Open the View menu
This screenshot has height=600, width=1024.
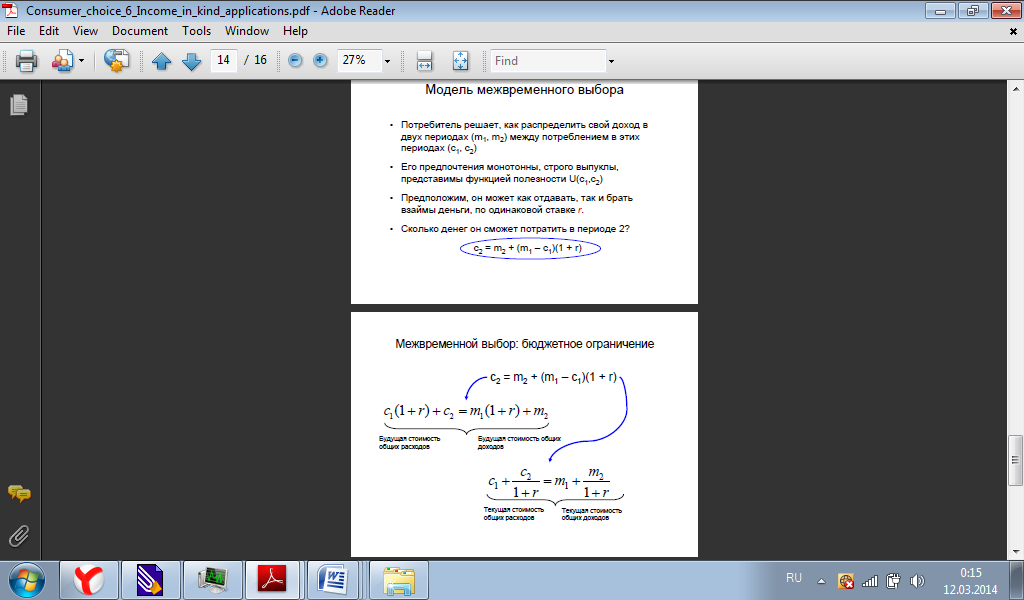click(x=85, y=31)
